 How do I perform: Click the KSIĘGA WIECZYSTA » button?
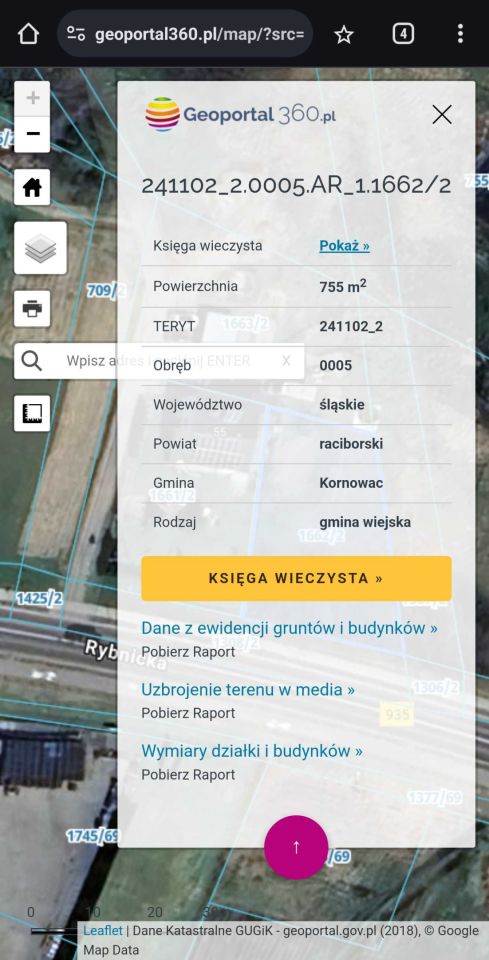tap(296, 579)
